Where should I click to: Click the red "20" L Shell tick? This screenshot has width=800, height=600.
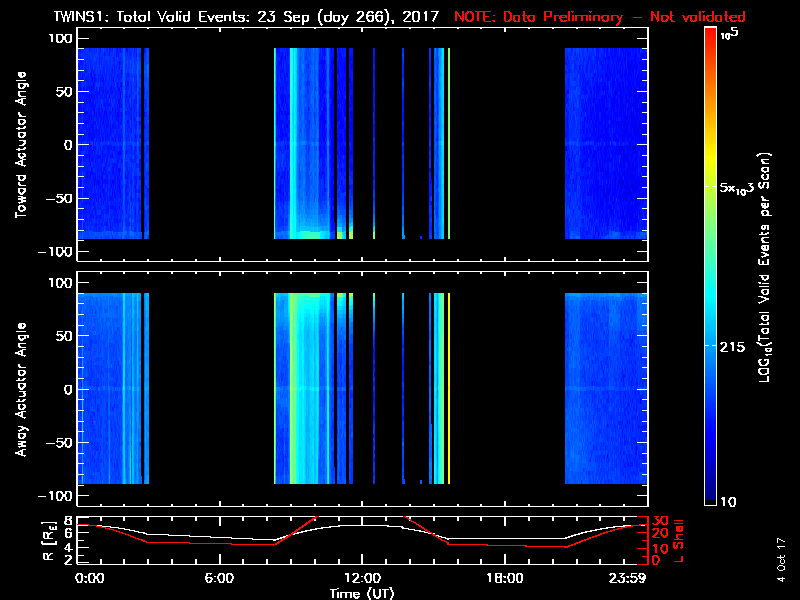pyautogui.click(x=660, y=534)
